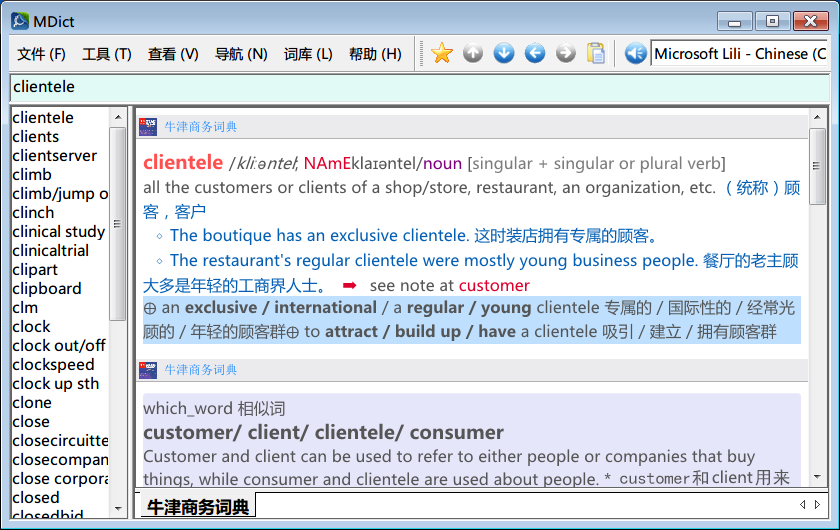Select 'clm' in the word list
The image size is (840, 530).
[x=25, y=308]
